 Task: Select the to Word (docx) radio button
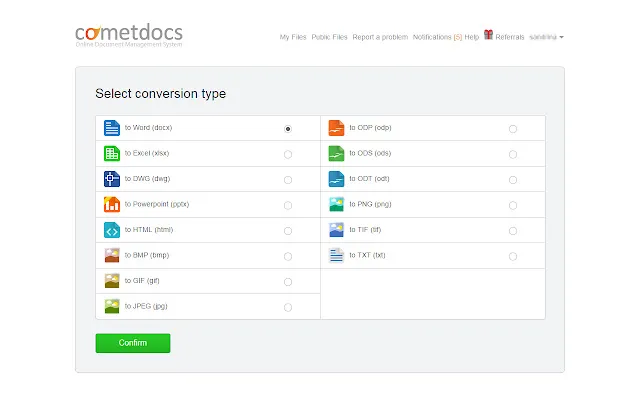pyautogui.click(x=288, y=129)
